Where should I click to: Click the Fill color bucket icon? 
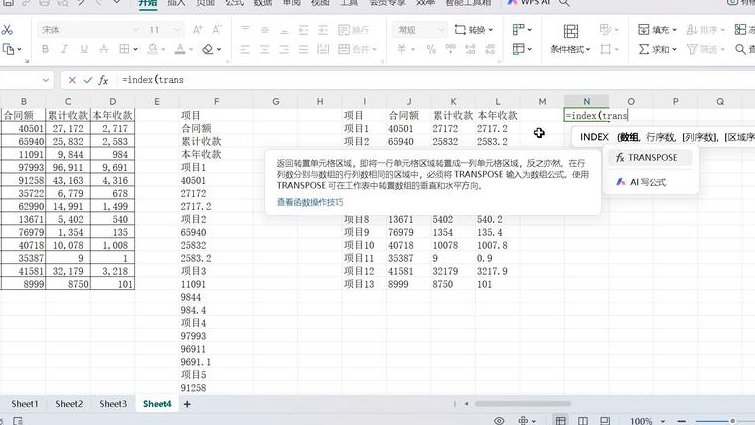[153, 49]
